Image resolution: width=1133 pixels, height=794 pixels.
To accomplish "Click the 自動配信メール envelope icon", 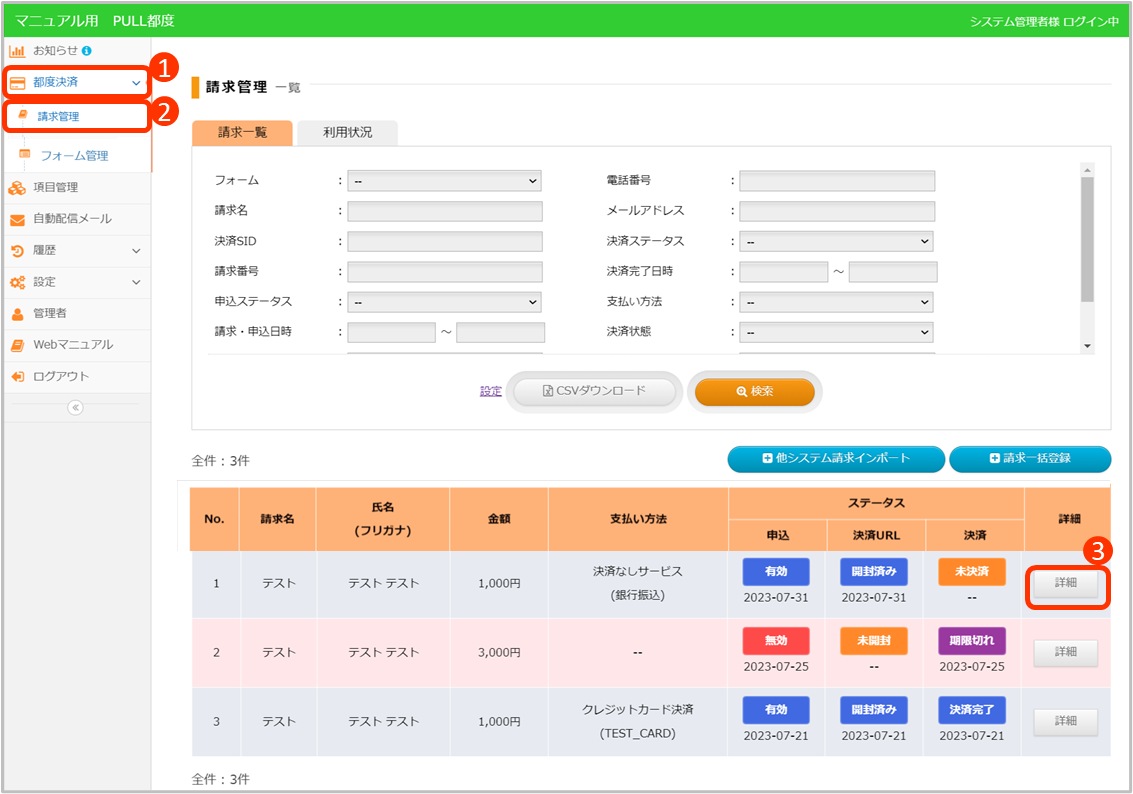I will [17, 219].
